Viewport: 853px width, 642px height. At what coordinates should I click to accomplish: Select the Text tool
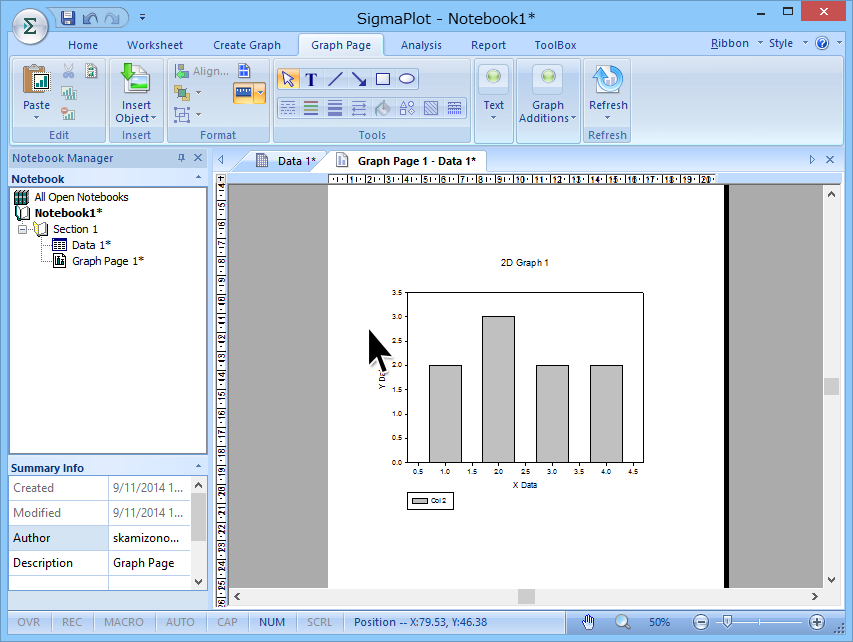click(x=311, y=79)
